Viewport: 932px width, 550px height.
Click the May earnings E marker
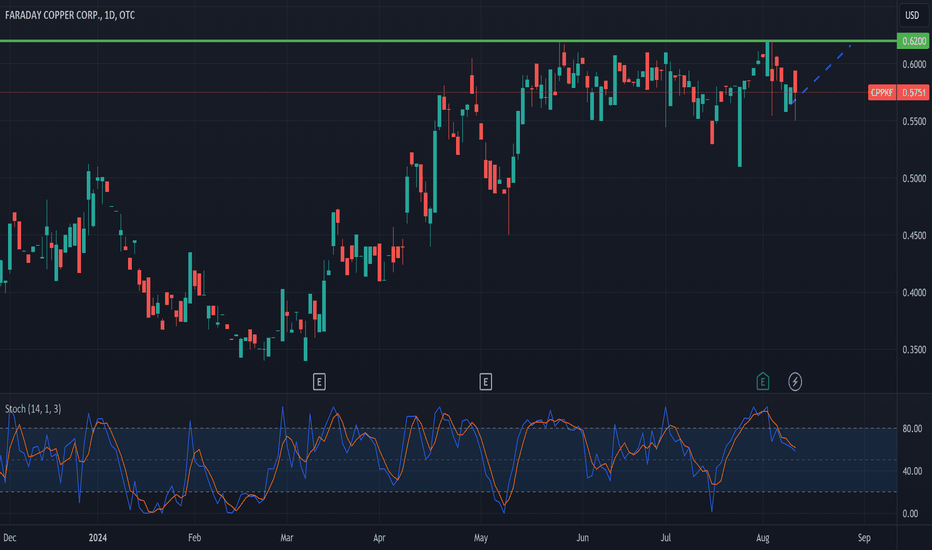pos(486,382)
